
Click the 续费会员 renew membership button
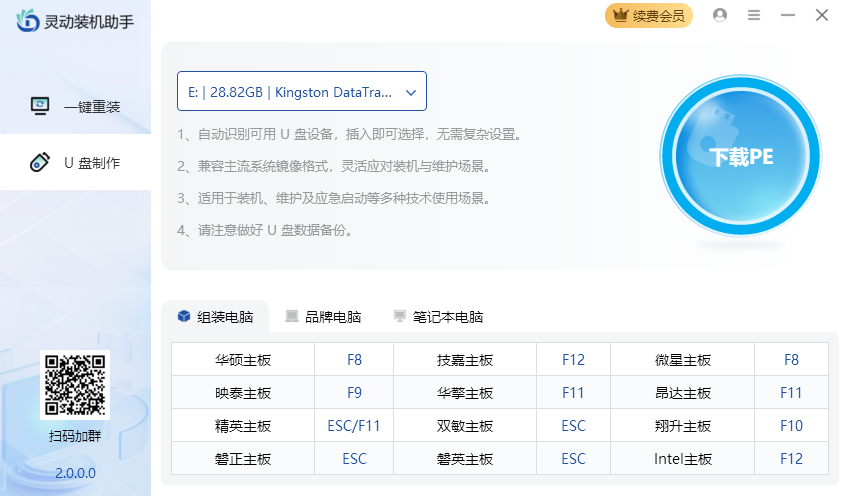[x=649, y=15]
